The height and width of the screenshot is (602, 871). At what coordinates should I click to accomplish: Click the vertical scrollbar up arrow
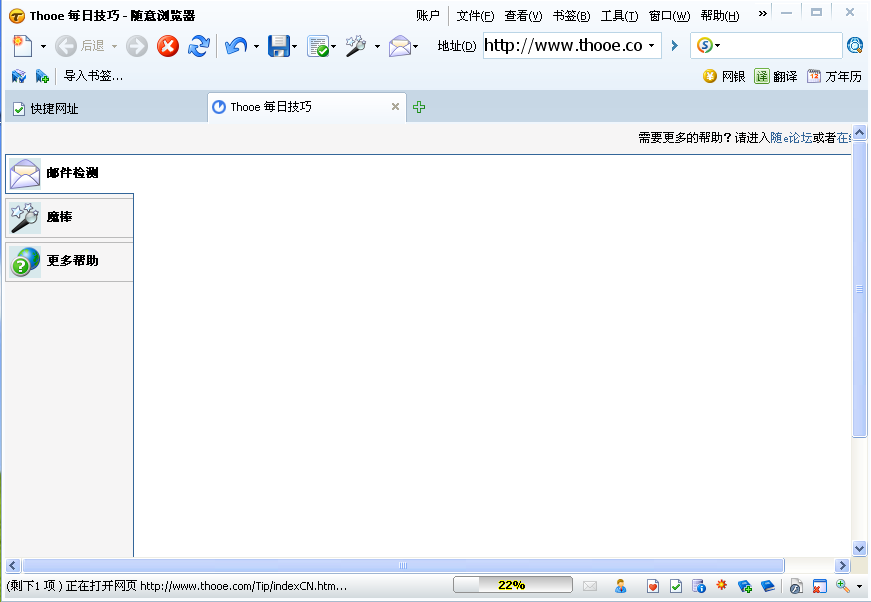[x=859, y=133]
